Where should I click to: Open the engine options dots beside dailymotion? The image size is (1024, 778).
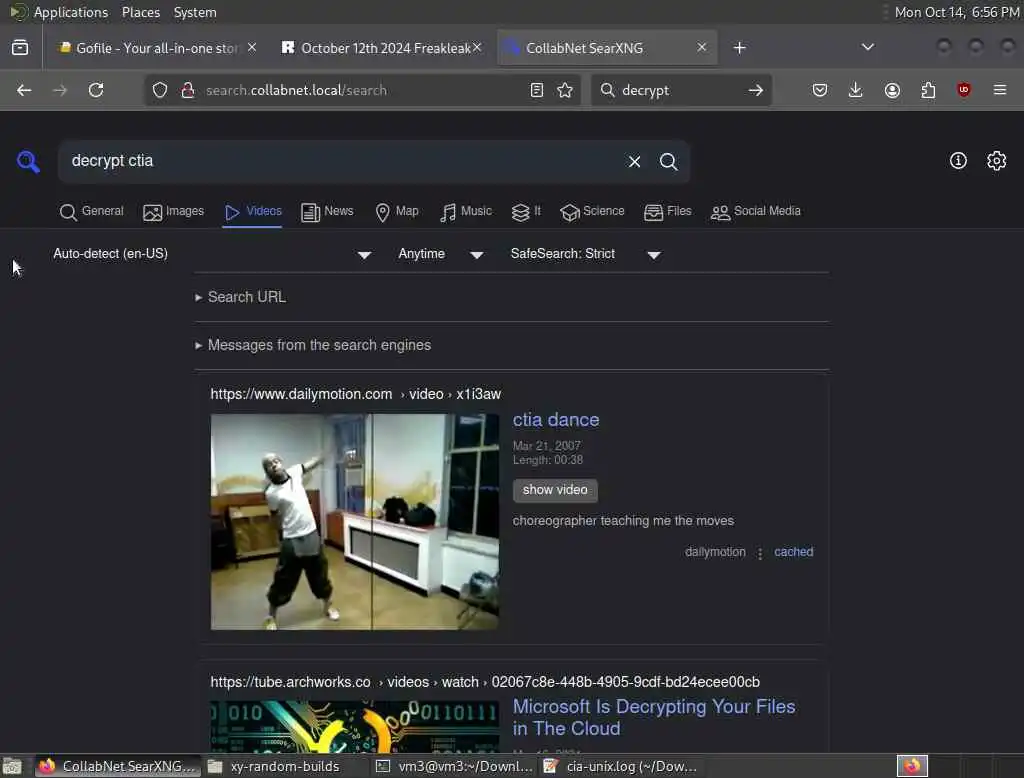760,553
